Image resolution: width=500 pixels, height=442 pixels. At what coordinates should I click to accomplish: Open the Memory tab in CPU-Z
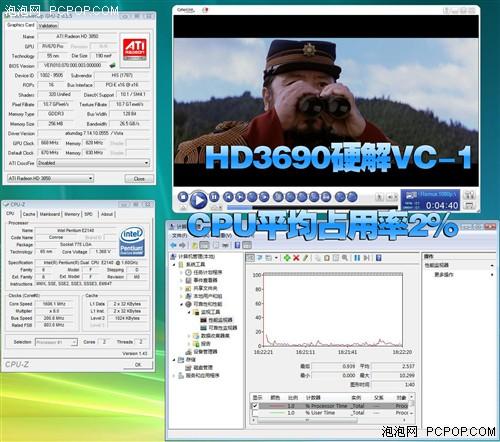click(x=72, y=214)
